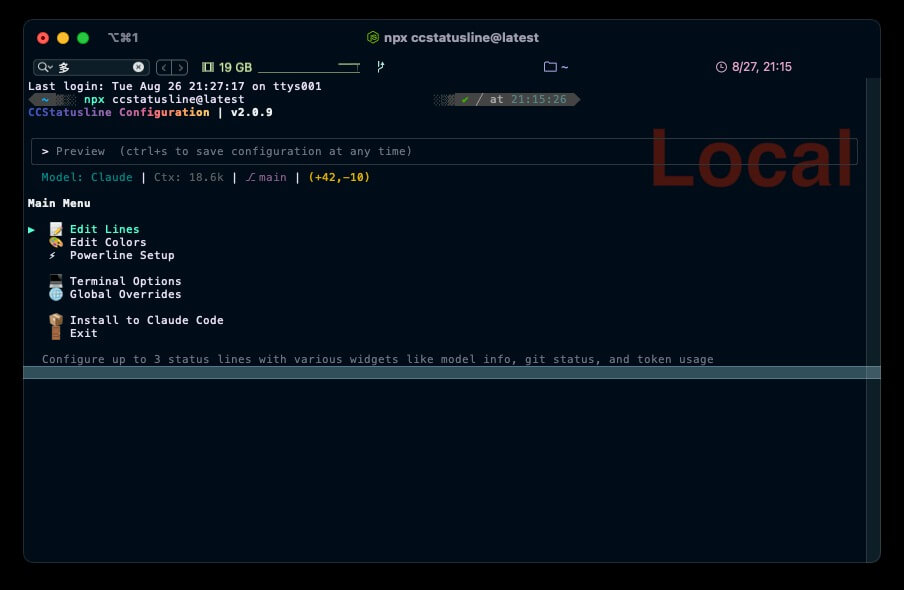Select the Terminal Options menu item
Screen dimensions: 904x590
pos(125,281)
